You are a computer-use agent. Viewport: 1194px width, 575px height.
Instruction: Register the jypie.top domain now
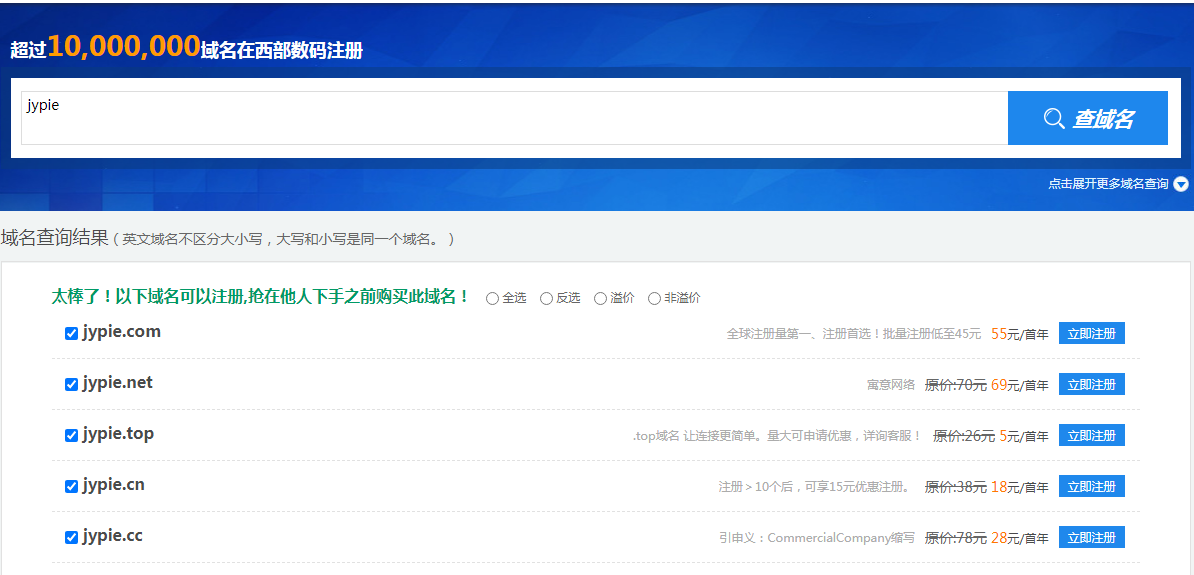pos(1091,436)
